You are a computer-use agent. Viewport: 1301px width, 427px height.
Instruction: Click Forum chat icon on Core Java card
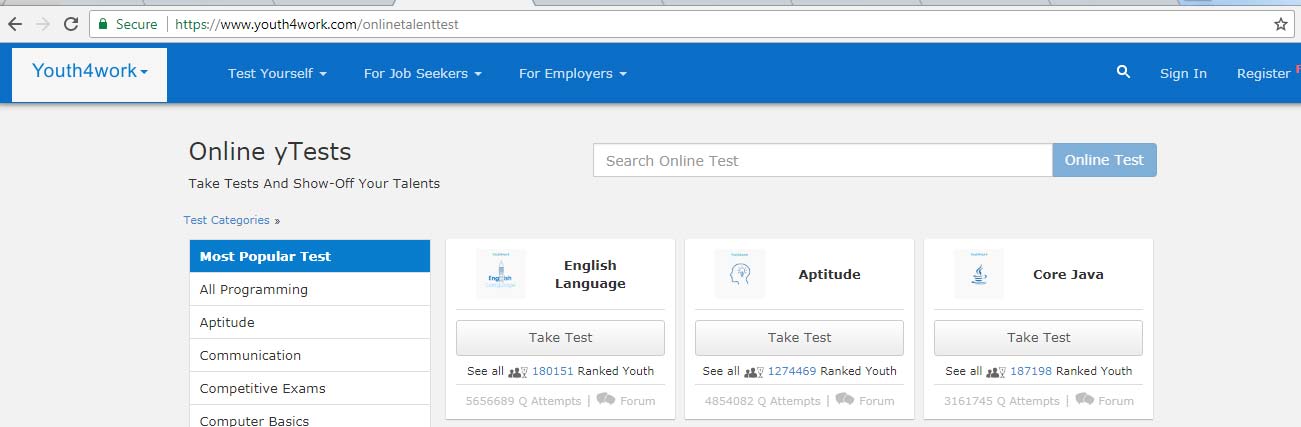click(x=1084, y=400)
